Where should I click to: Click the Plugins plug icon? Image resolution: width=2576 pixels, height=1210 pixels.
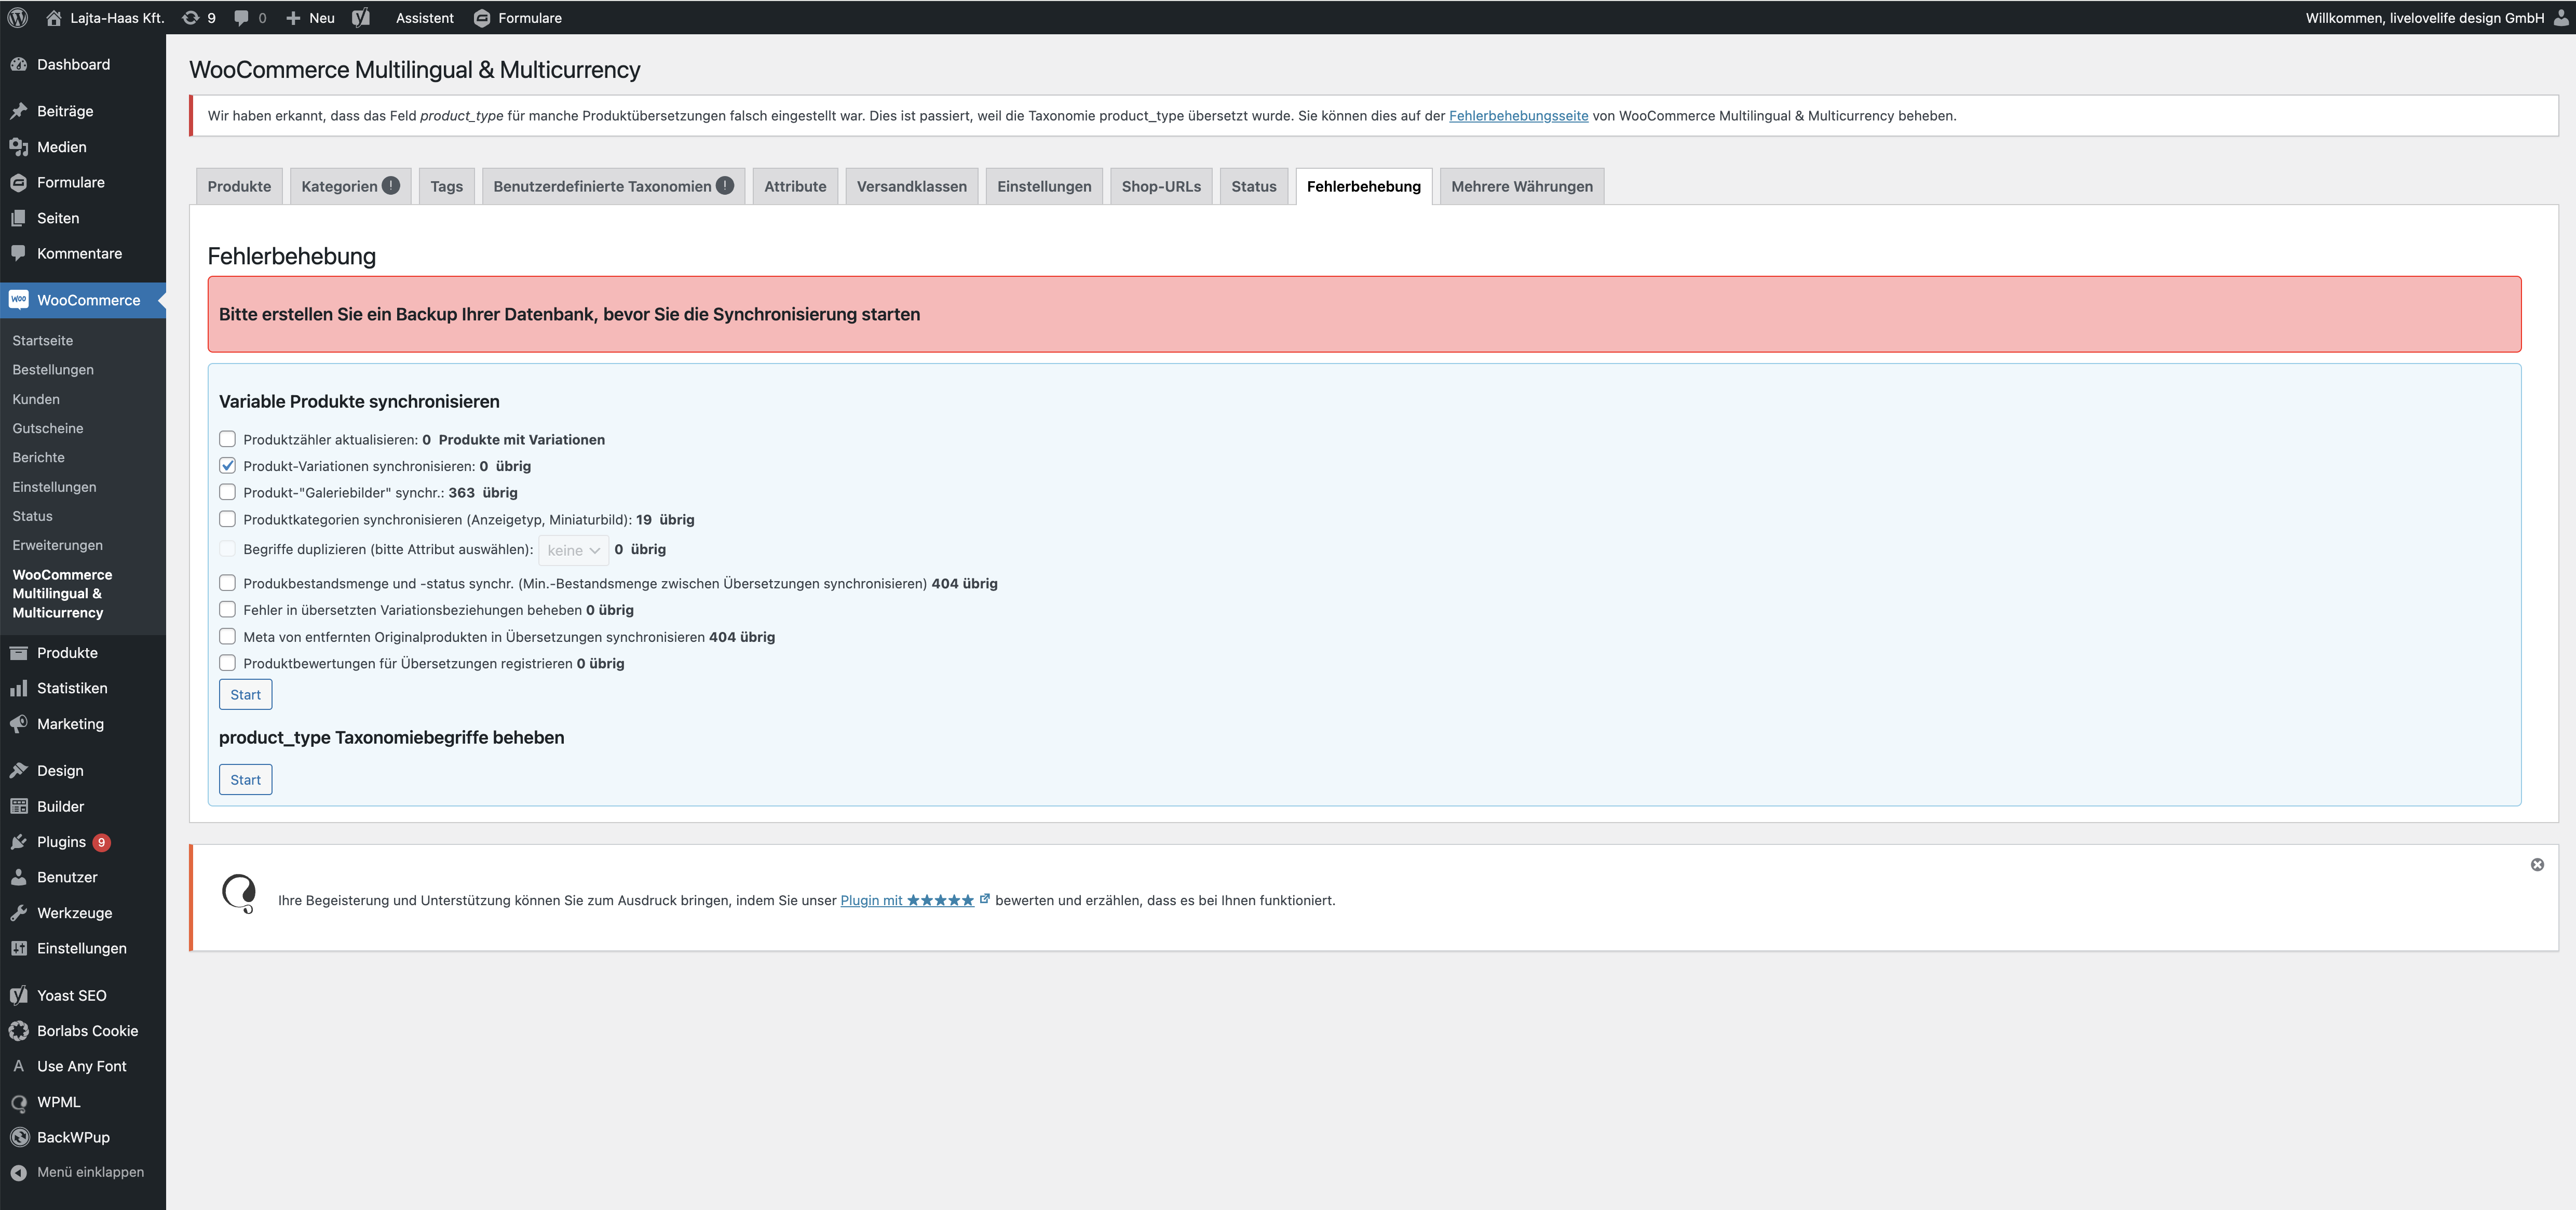18,842
